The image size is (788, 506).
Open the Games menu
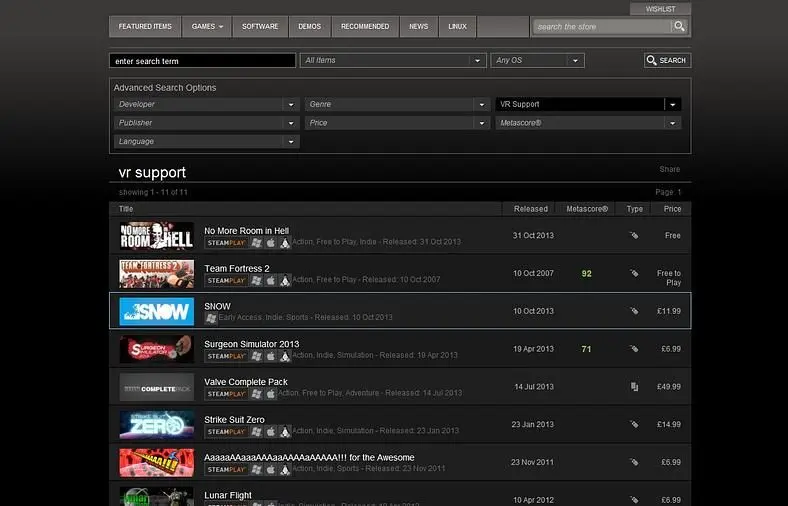click(x=207, y=26)
